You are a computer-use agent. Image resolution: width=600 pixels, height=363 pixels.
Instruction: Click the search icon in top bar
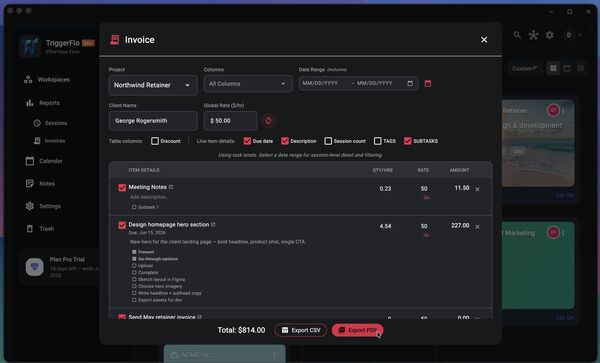pyautogui.click(x=517, y=35)
